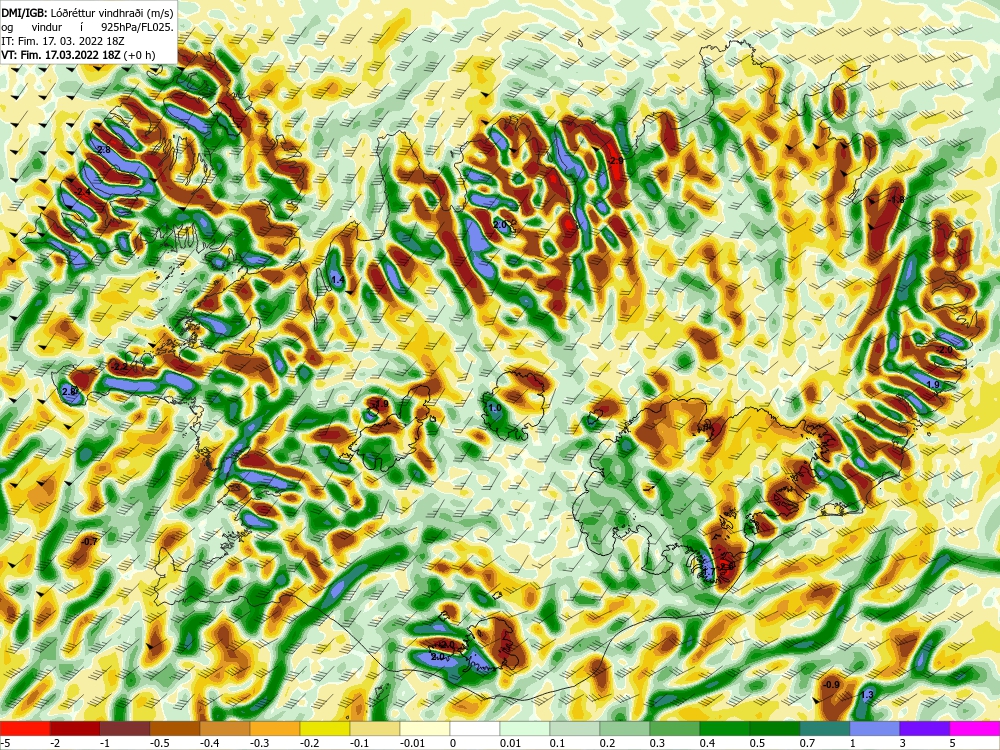The height and width of the screenshot is (750, 1000).
Task: Click the '0.3' tick label in the legend
Action: tap(658, 743)
